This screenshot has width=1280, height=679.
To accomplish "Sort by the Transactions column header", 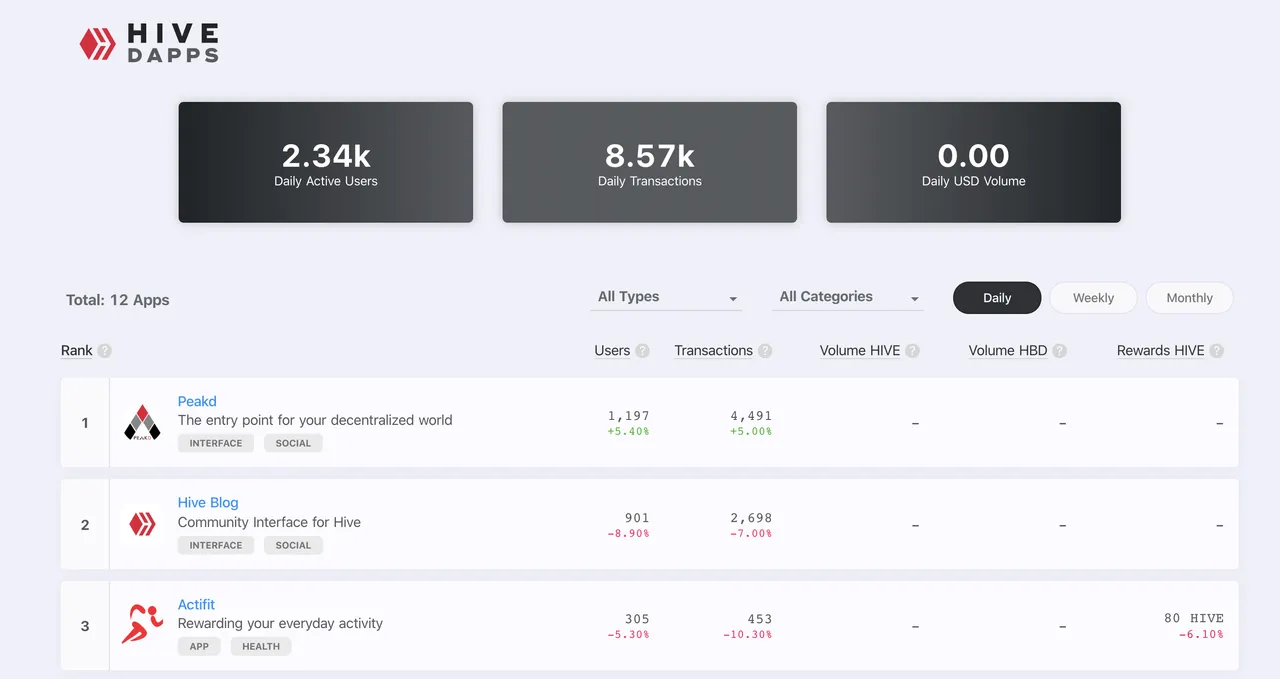I will 713,351.
